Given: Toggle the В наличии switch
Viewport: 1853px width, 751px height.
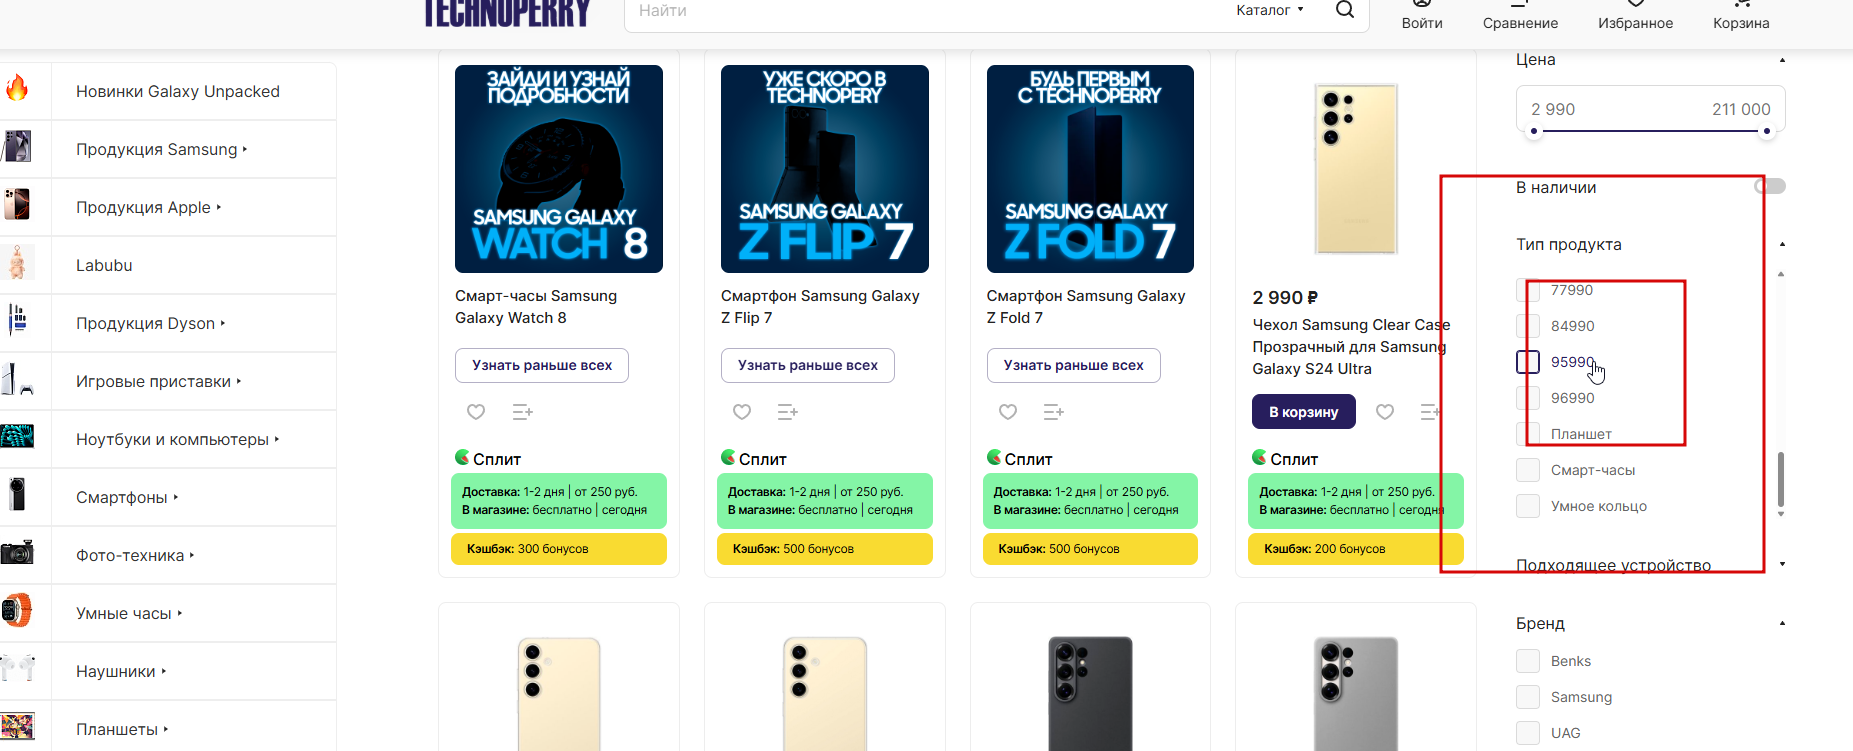Looking at the screenshot, I should [x=1770, y=187].
